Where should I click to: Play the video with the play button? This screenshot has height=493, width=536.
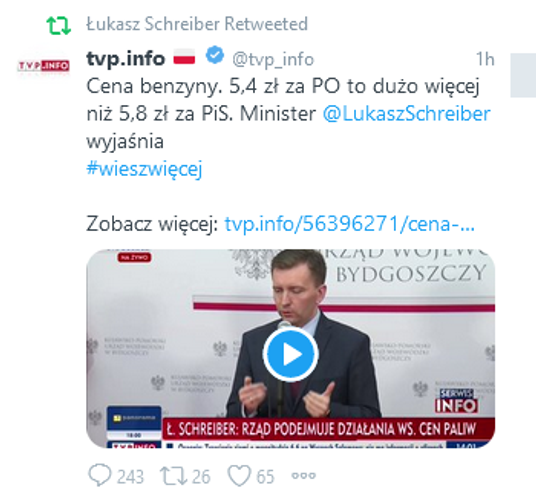(x=291, y=354)
